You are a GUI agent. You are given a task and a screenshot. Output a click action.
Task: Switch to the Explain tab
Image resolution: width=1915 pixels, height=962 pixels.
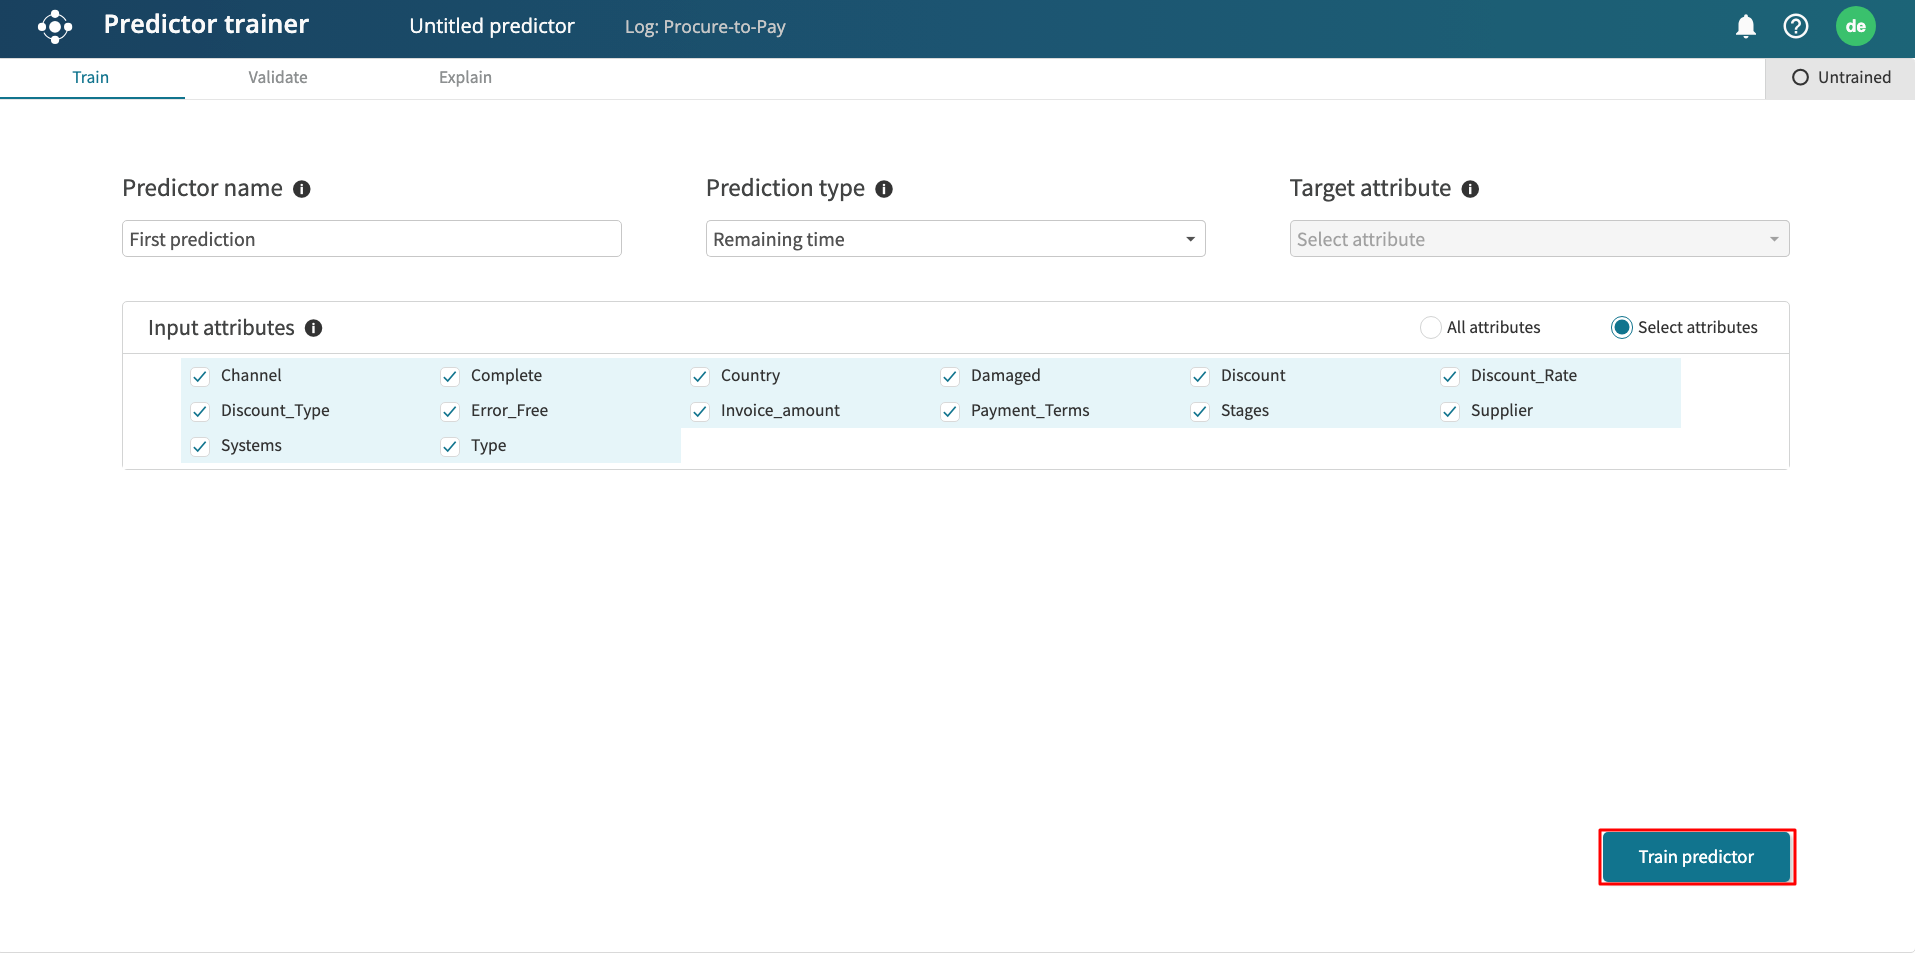tap(465, 78)
